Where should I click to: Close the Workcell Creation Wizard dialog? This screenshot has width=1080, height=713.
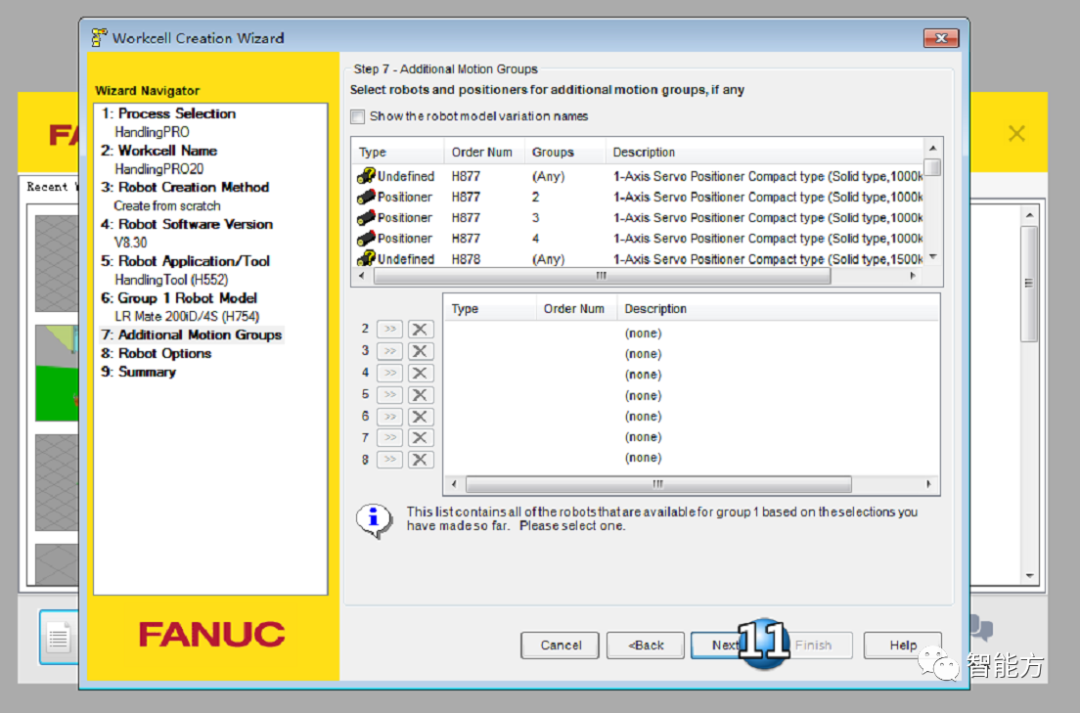[941, 38]
